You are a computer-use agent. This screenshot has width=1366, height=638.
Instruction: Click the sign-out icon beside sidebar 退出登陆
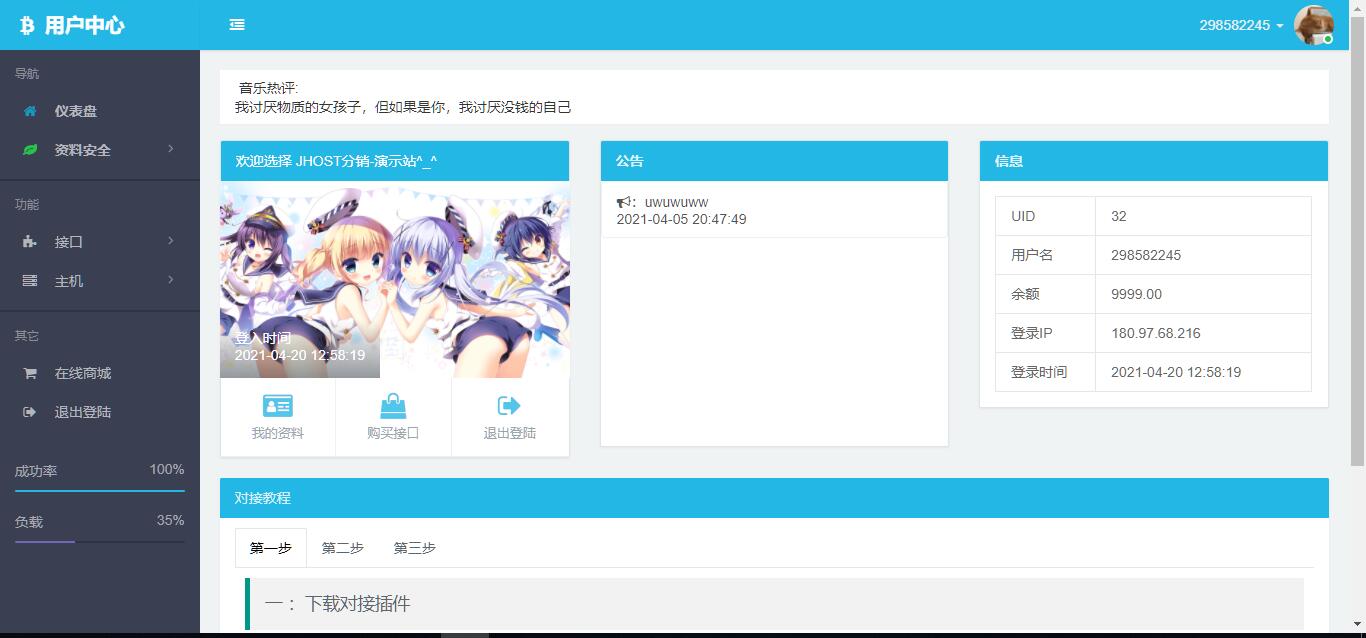[x=30, y=412]
